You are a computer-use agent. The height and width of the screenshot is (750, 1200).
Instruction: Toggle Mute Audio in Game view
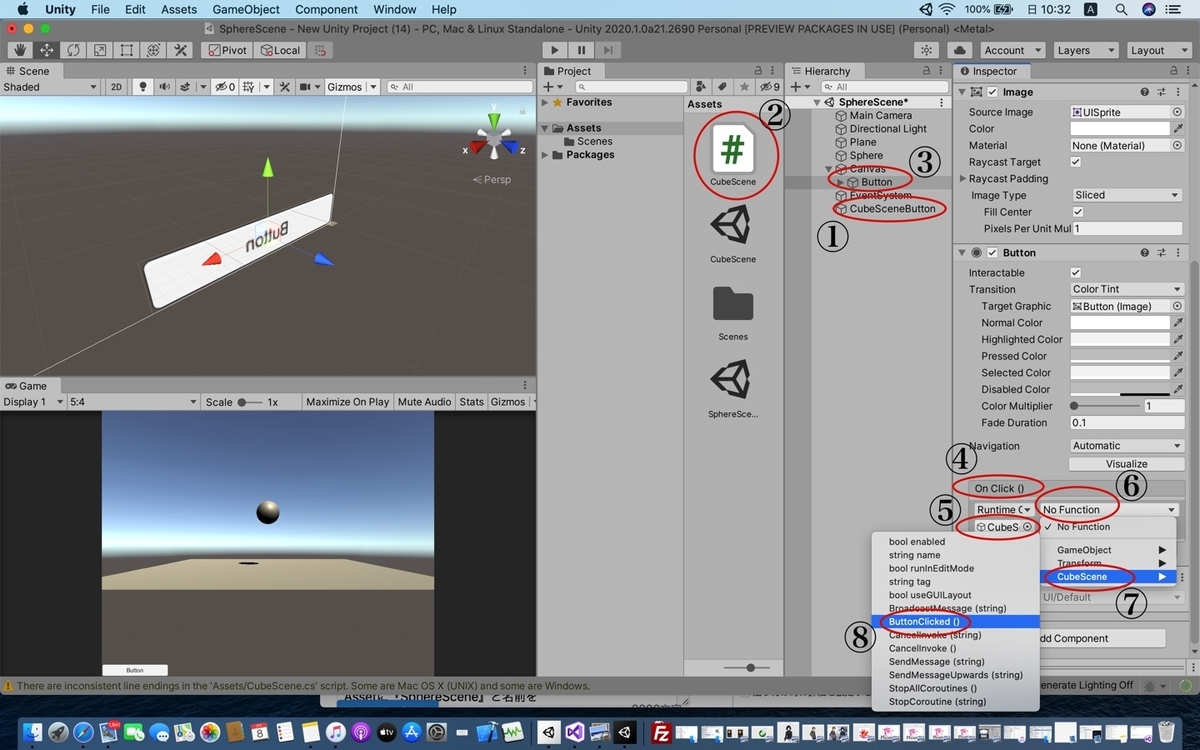(x=424, y=402)
